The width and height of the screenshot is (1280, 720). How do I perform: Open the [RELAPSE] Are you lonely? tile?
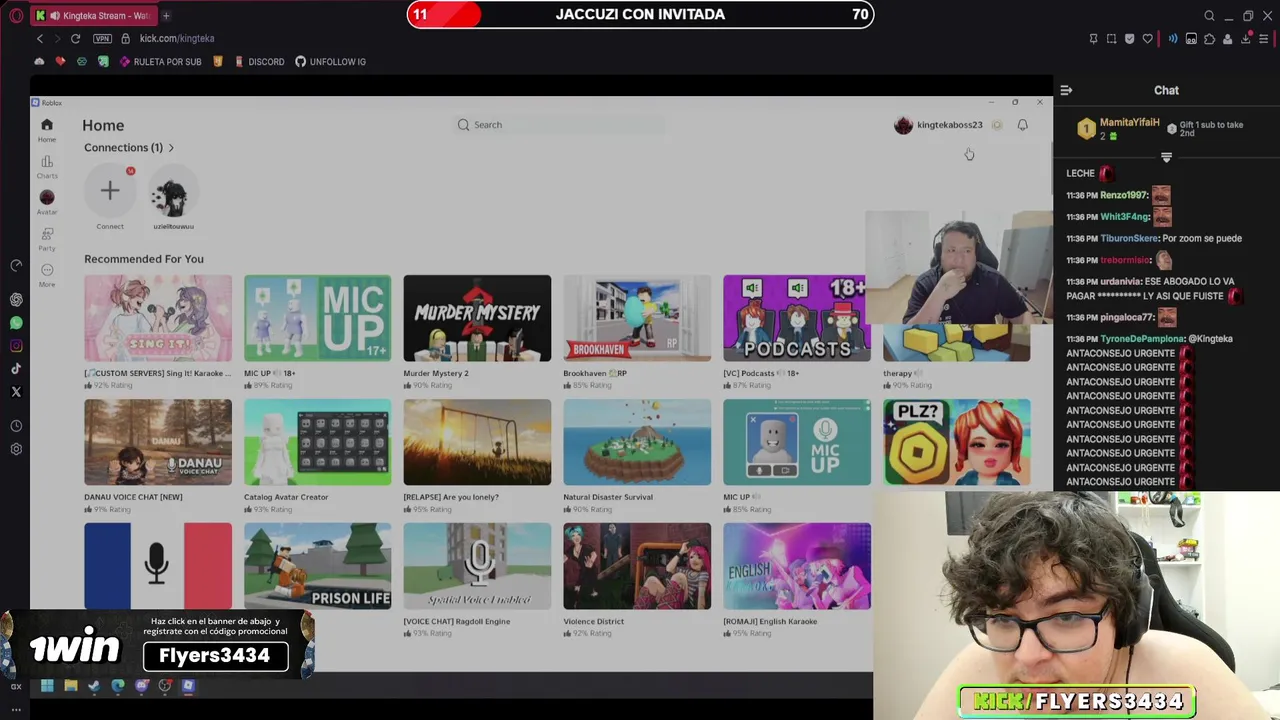point(477,442)
